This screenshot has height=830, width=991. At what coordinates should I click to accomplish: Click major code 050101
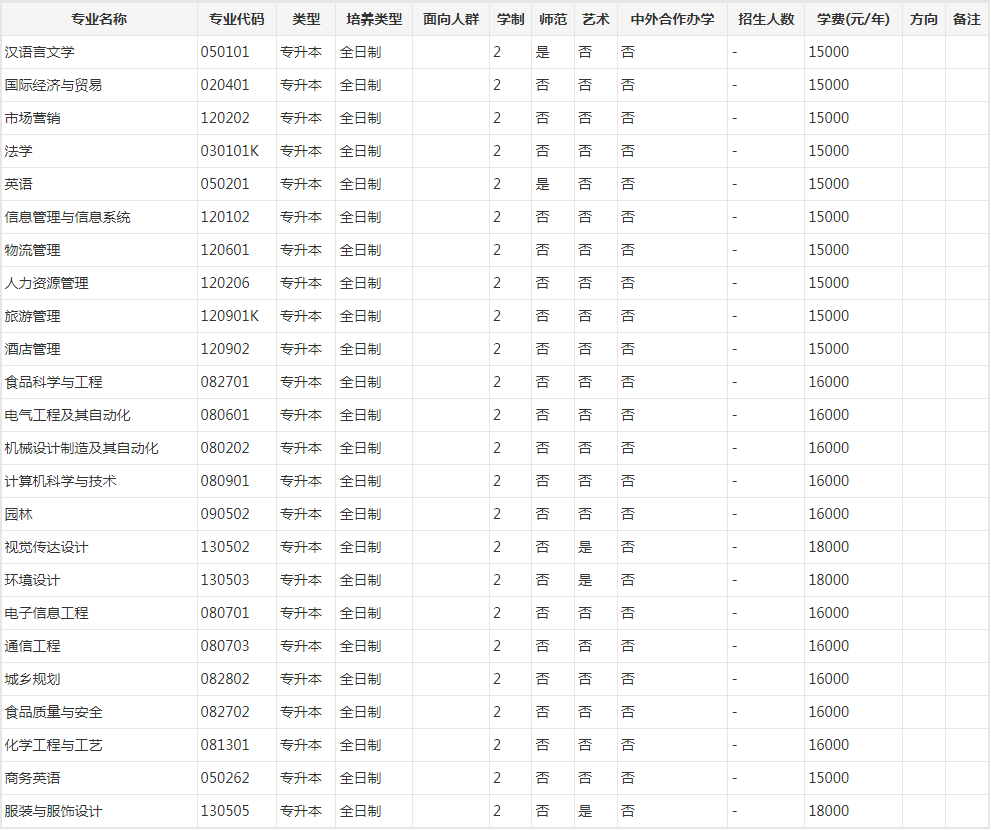[225, 52]
